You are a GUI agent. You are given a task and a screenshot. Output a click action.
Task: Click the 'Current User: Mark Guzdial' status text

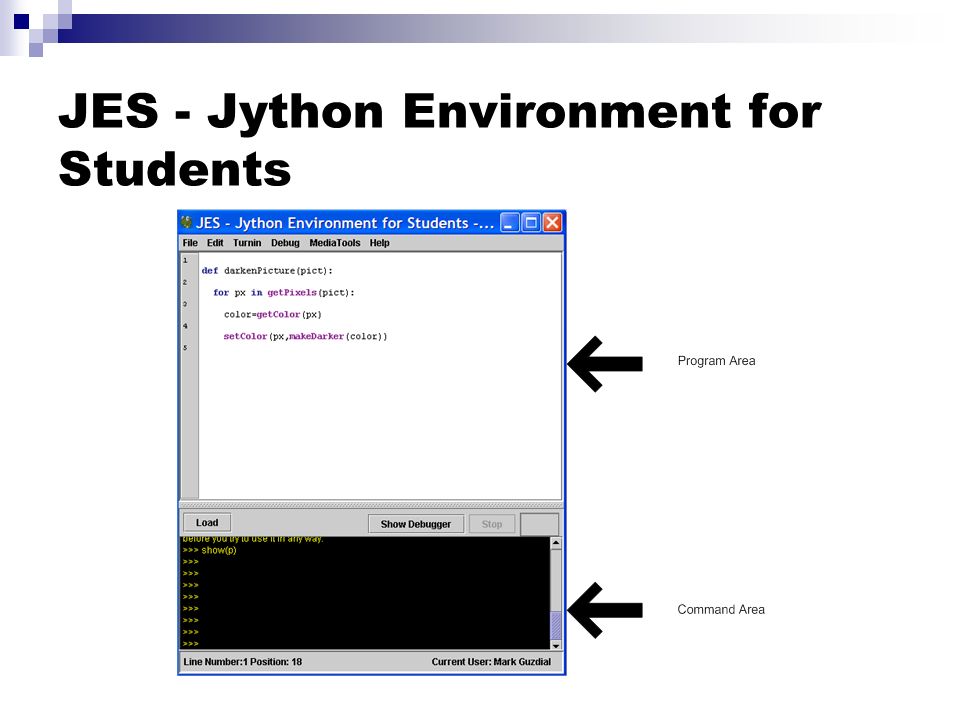(x=491, y=662)
